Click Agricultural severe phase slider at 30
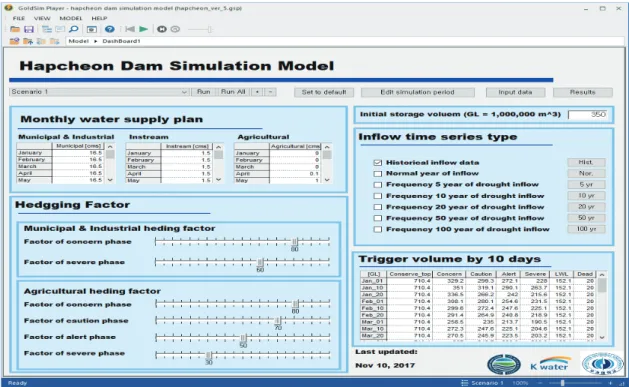Screen dimensions: 629x387 click(x=209, y=355)
